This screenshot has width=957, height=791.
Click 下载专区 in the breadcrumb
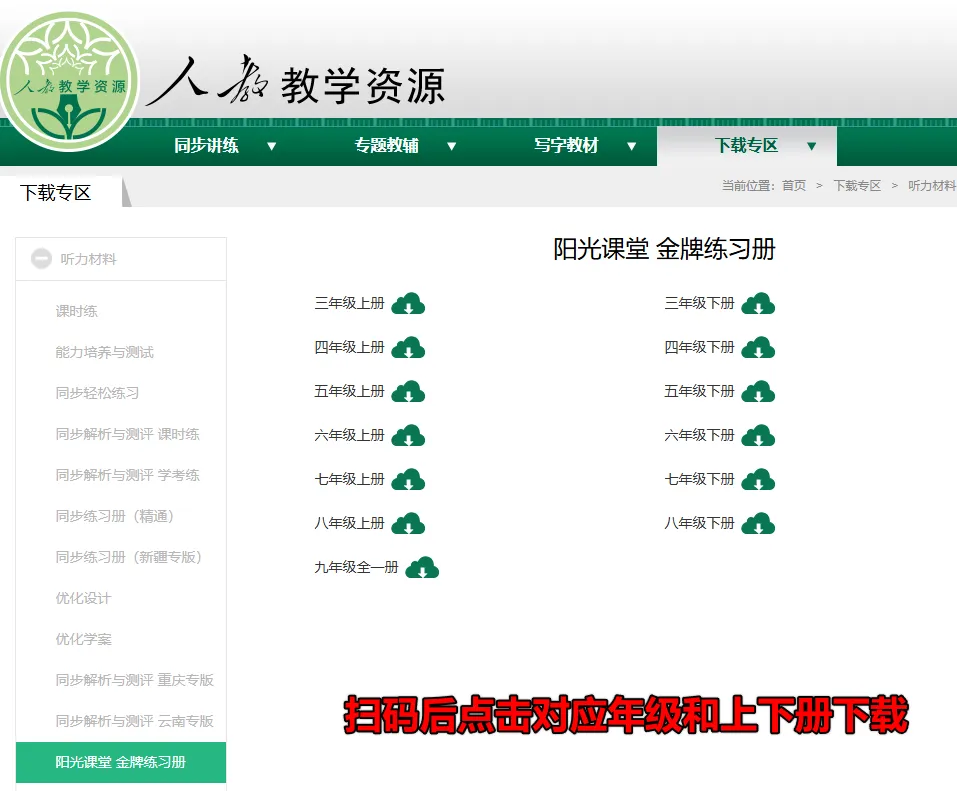click(x=857, y=186)
